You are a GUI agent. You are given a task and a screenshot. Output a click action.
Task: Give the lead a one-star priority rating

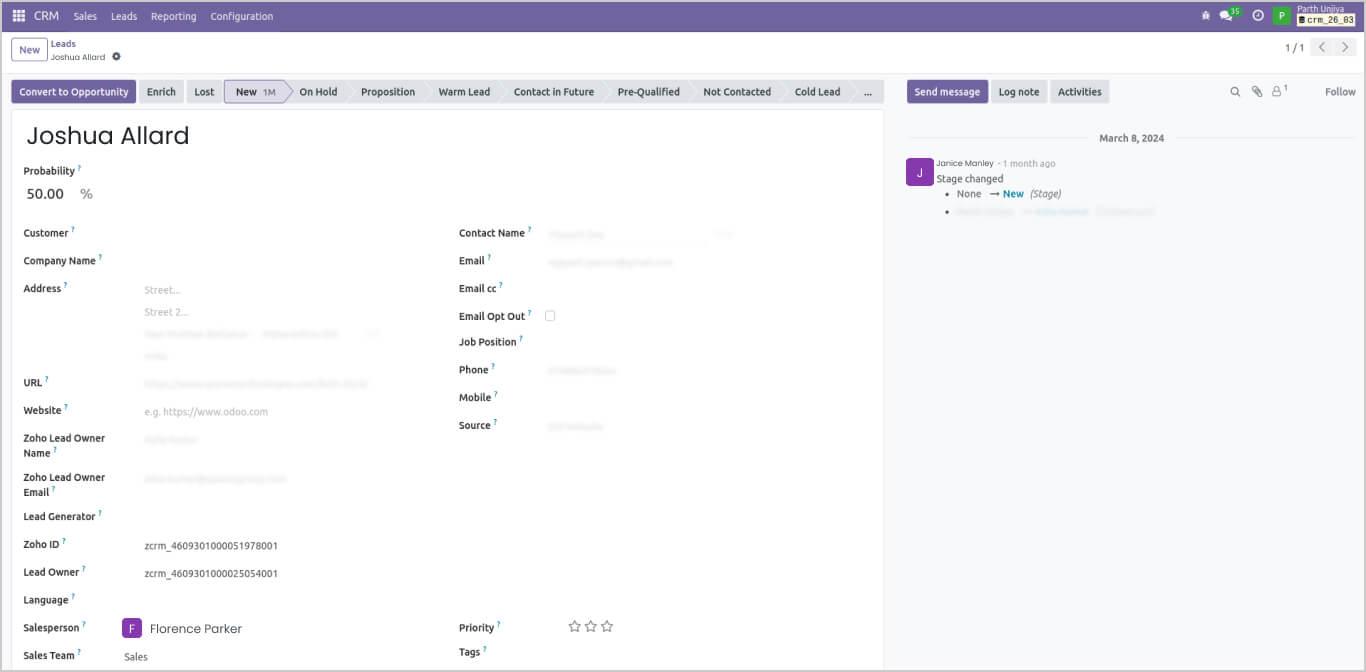click(575, 626)
